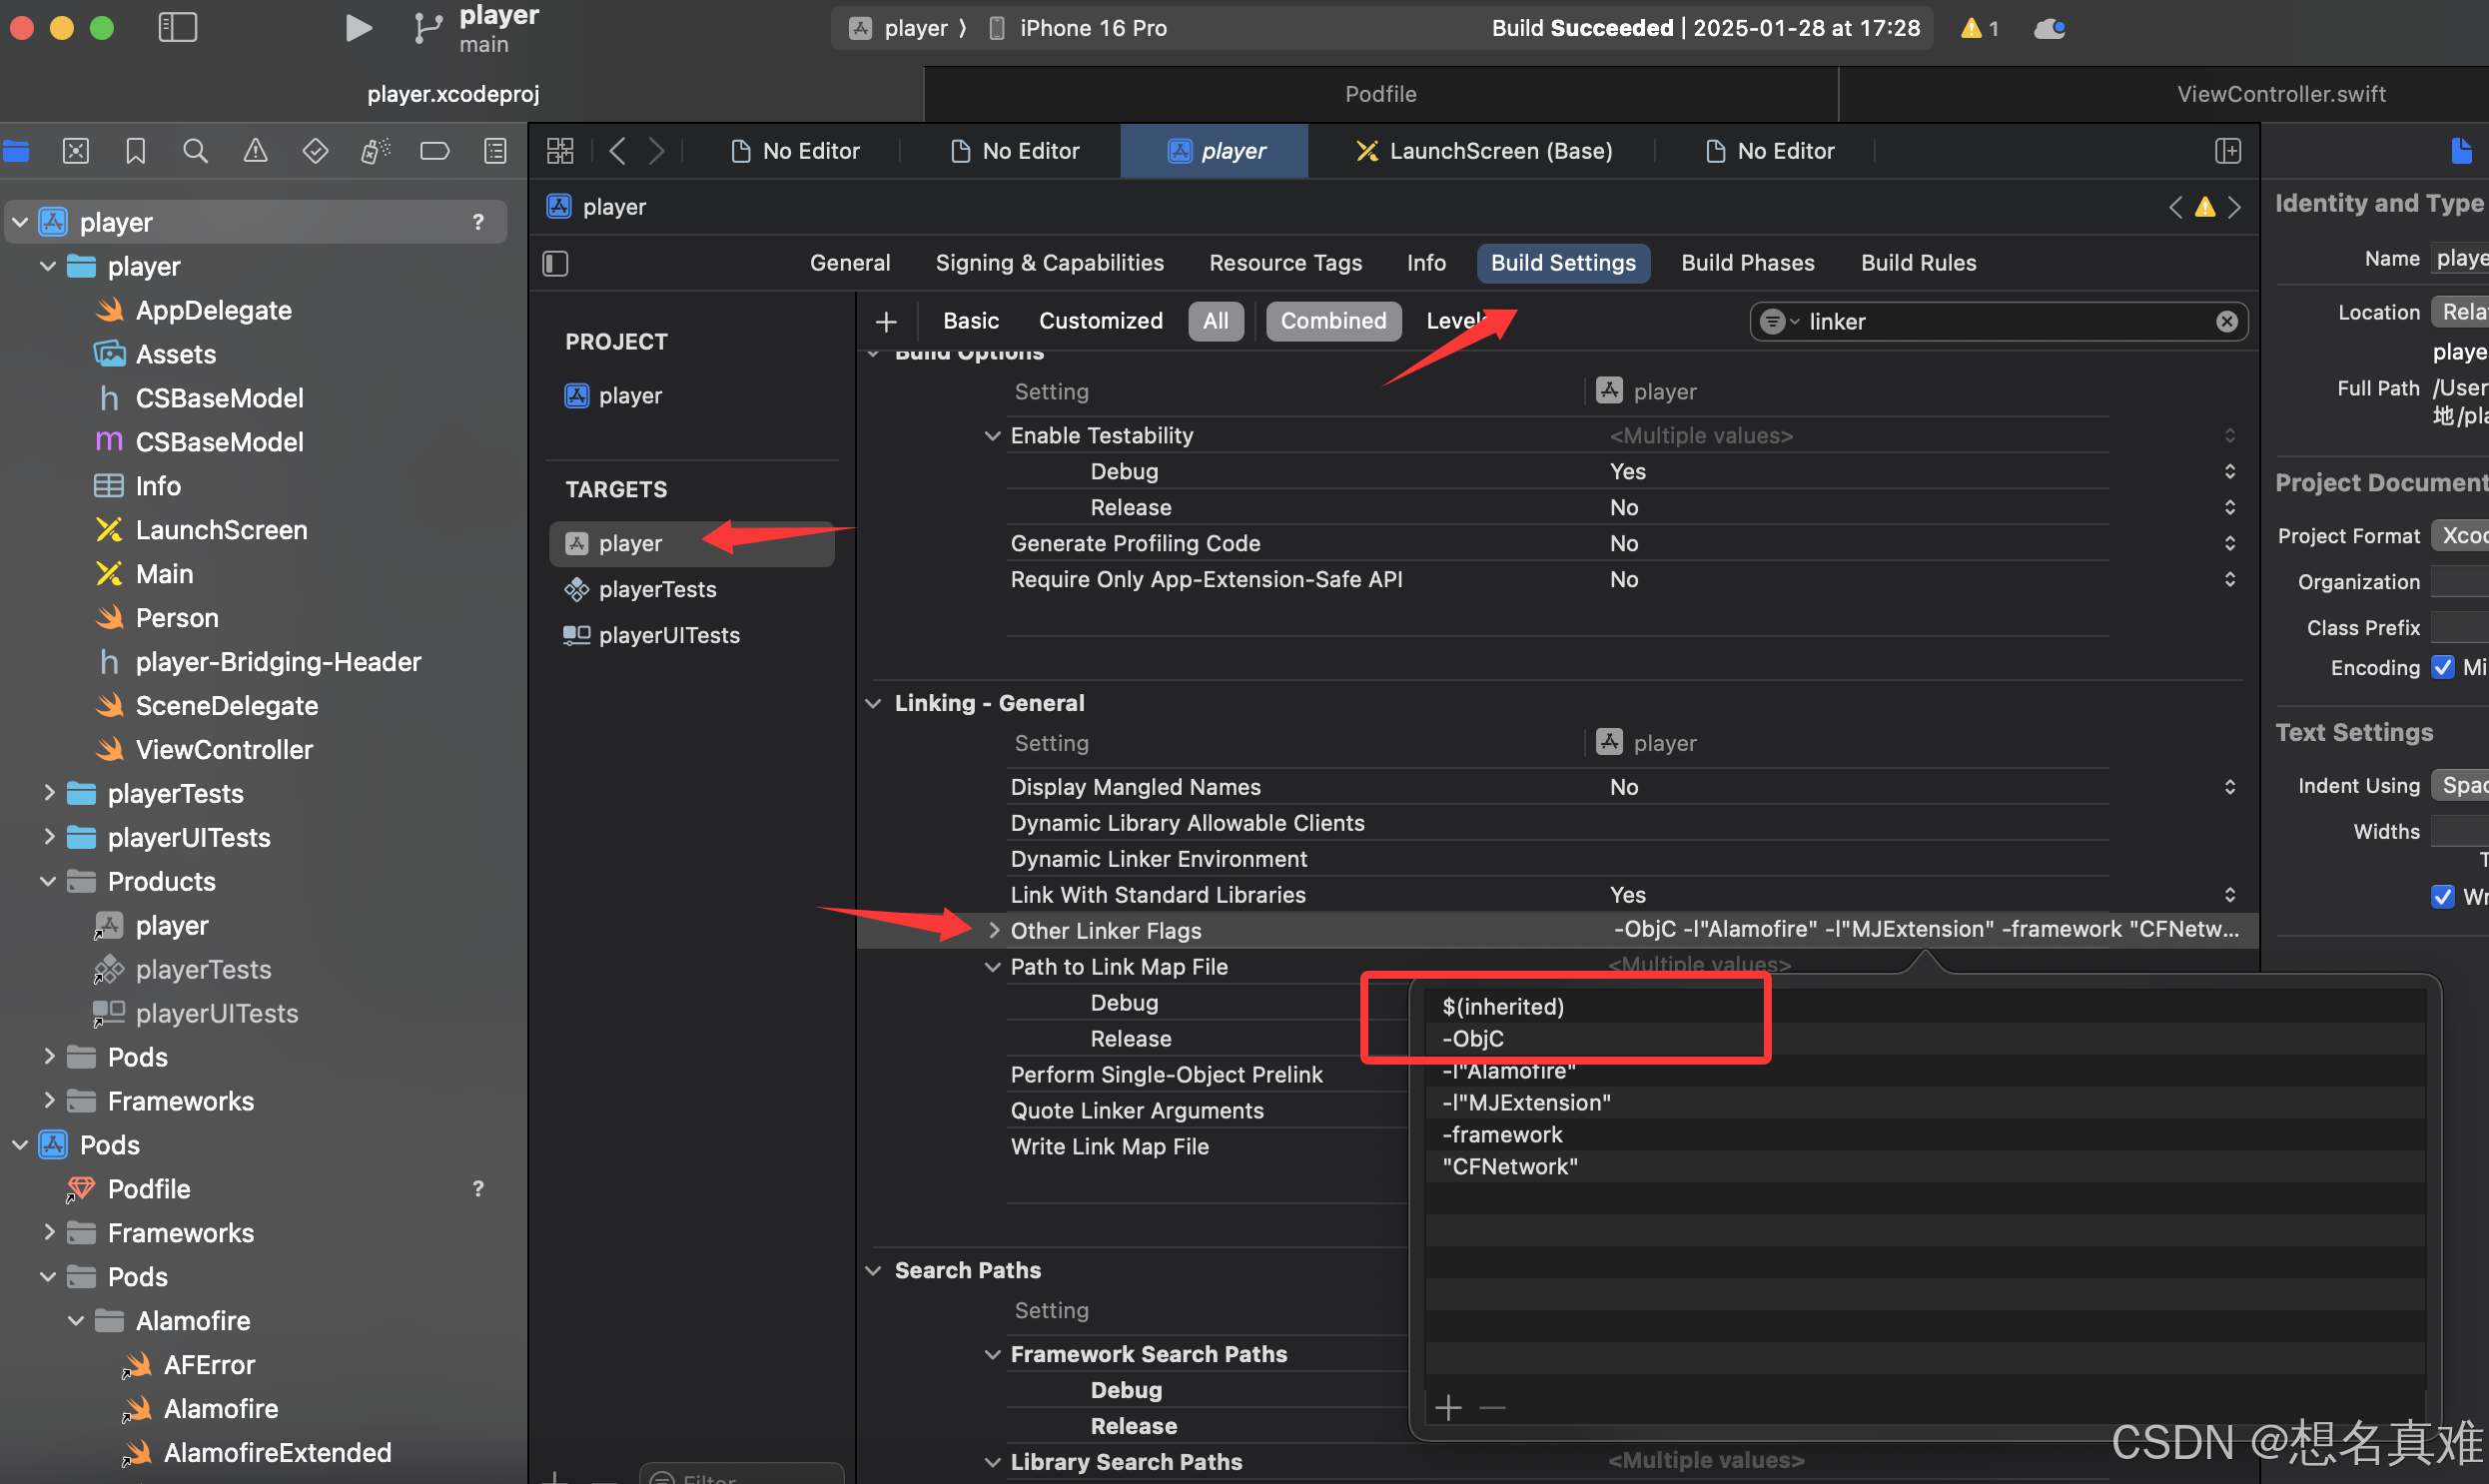Open the Bookmark navigator icon

tap(135, 151)
